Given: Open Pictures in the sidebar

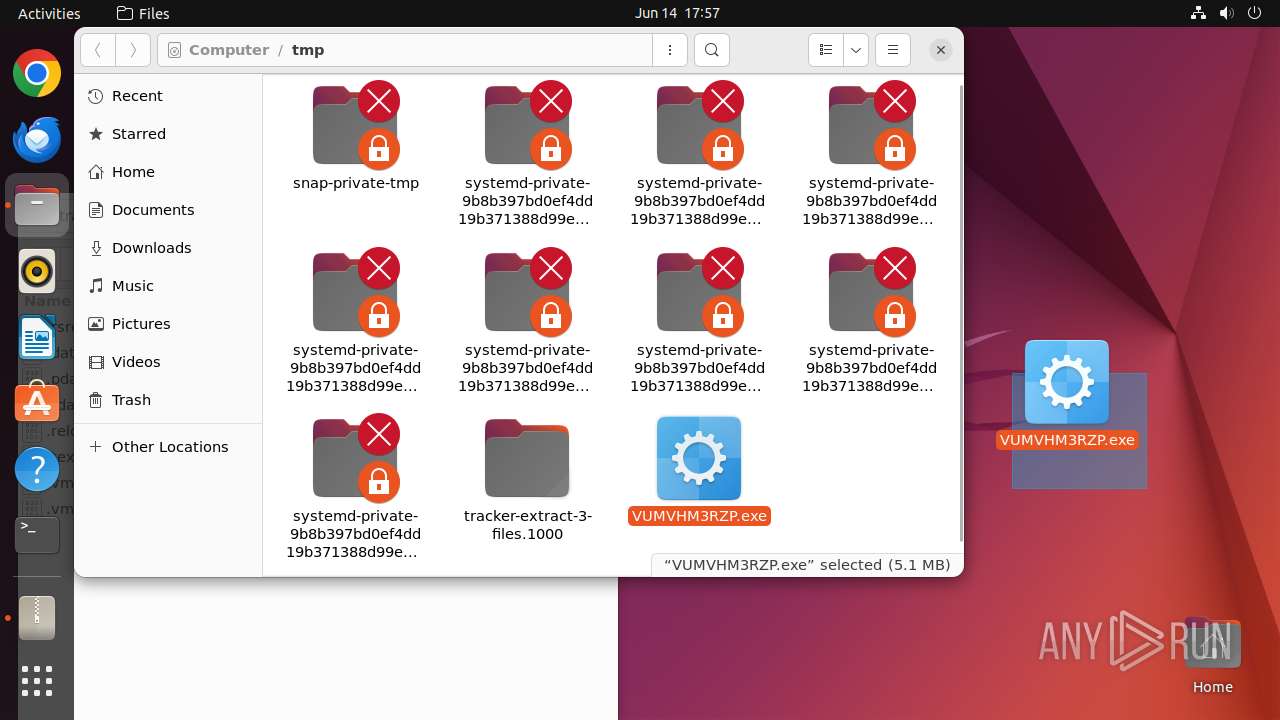Looking at the screenshot, I should coord(168,324).
